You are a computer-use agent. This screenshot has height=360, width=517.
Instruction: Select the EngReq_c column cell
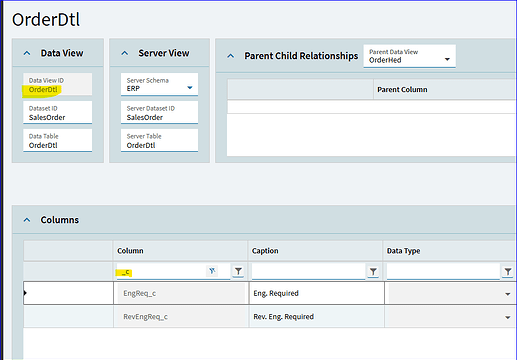click(181, 293)
